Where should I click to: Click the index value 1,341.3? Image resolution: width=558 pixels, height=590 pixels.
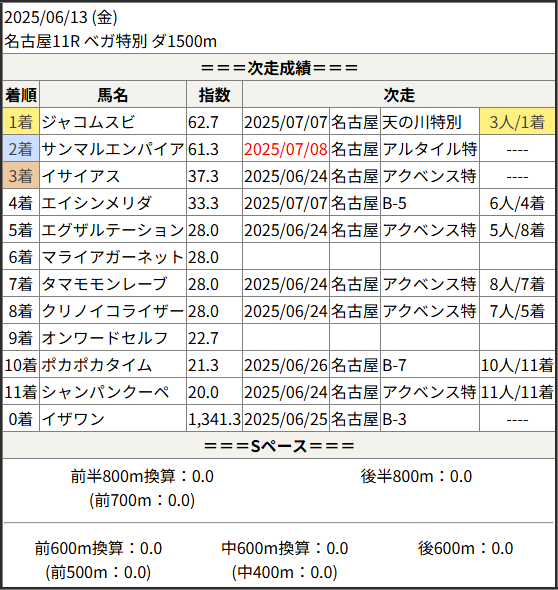pyautogui.click(x=214, y=419)
